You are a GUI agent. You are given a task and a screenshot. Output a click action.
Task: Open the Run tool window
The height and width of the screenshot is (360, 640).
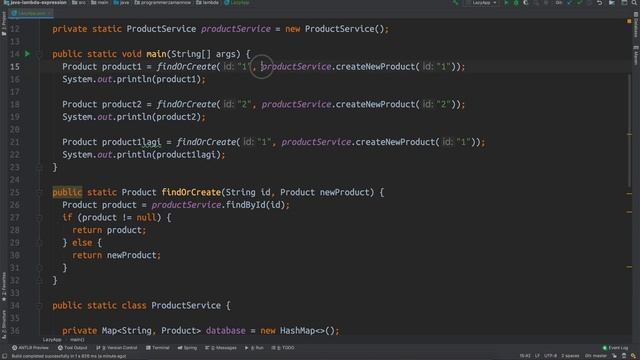click(254, 348)
